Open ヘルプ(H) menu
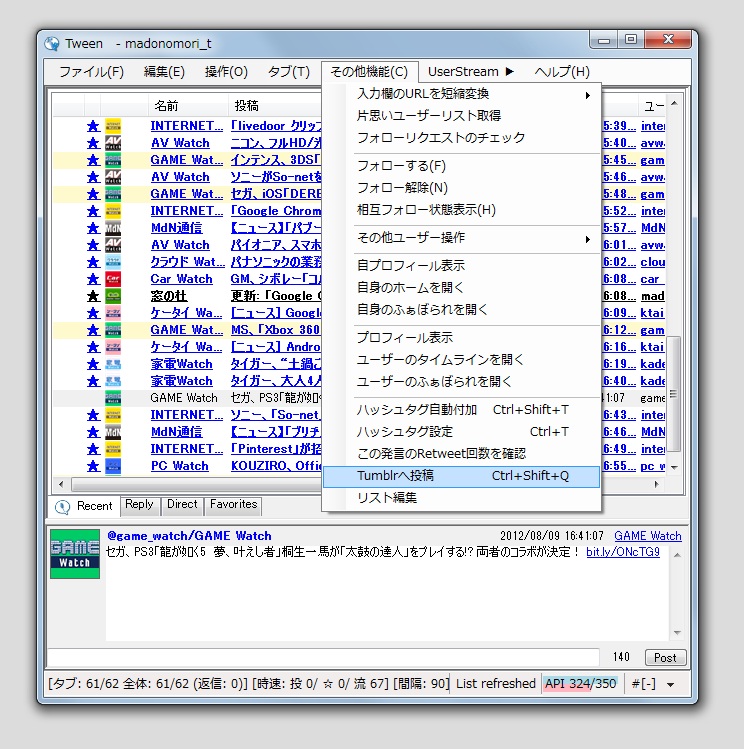744x749 pixels. pyautogui.click(x=562, y=72)
